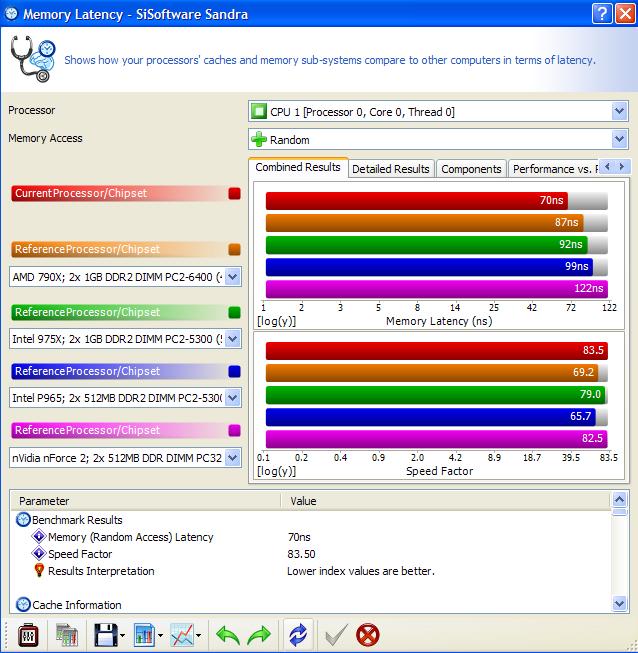This screenshot has height=653, width=638.
Task: Switch to the Detailed Results tab
Action: (391, 169)
